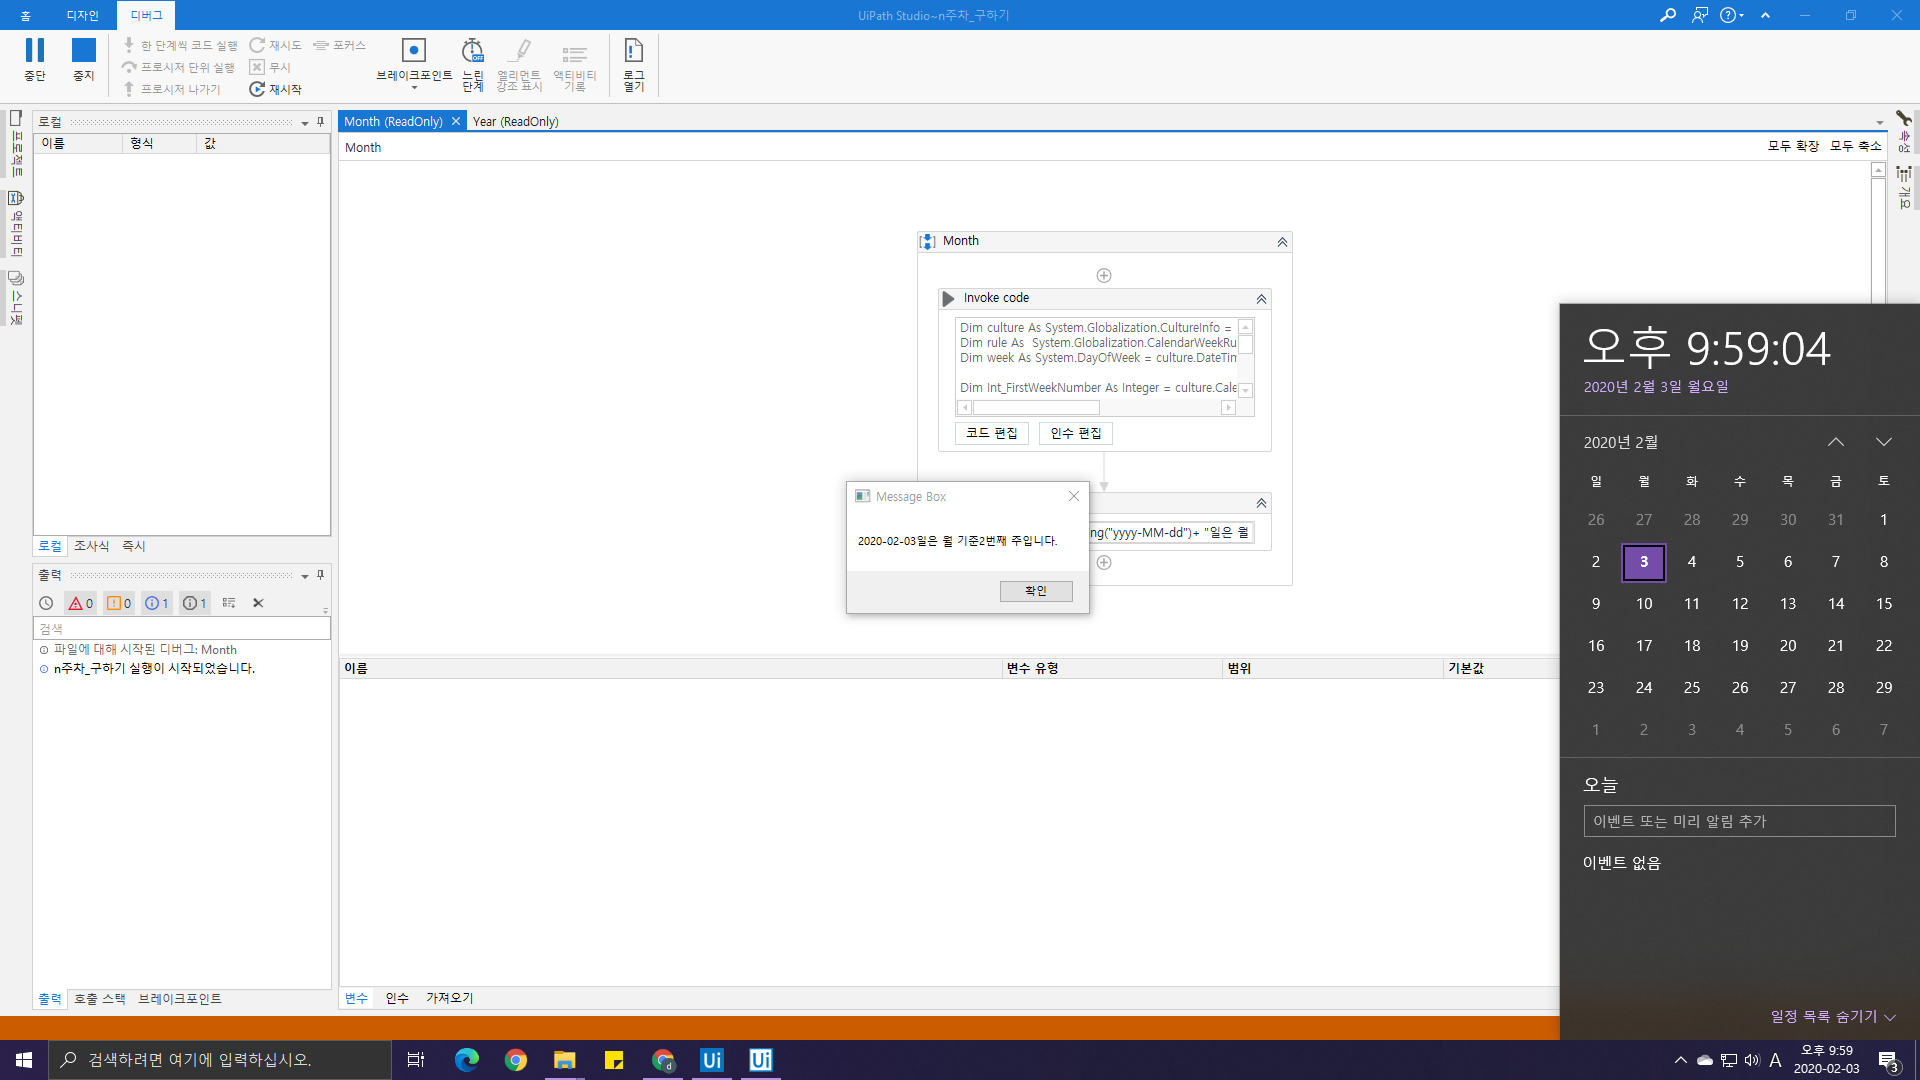1920x1080 pixels.
Task: Toggle timestamp clock icon in output panel
Action: (46, 603)
